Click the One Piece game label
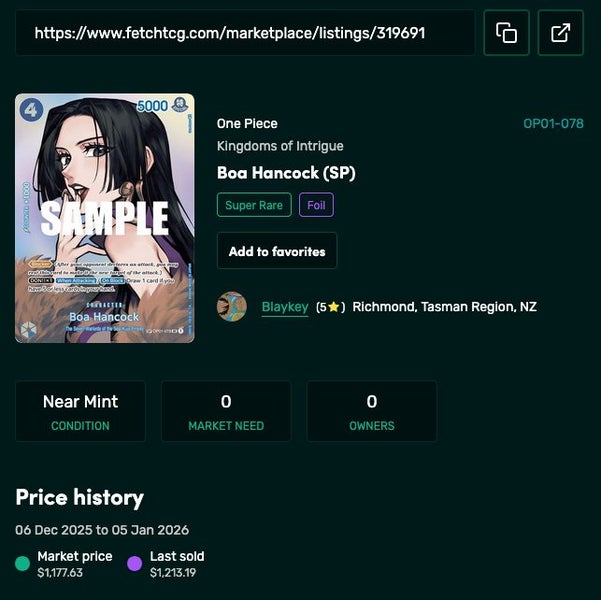The image size is (601, 600). tap(247, 123)
